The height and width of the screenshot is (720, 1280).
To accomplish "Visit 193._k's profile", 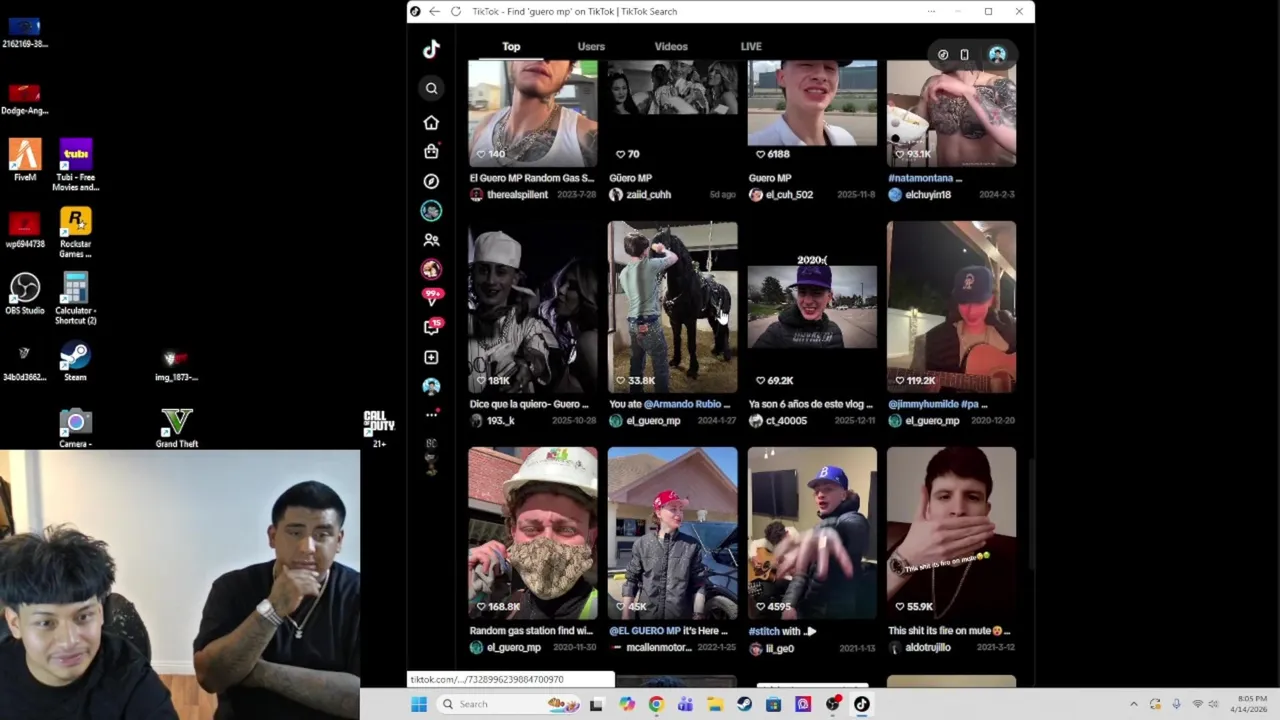I will (x=500, y=421).
